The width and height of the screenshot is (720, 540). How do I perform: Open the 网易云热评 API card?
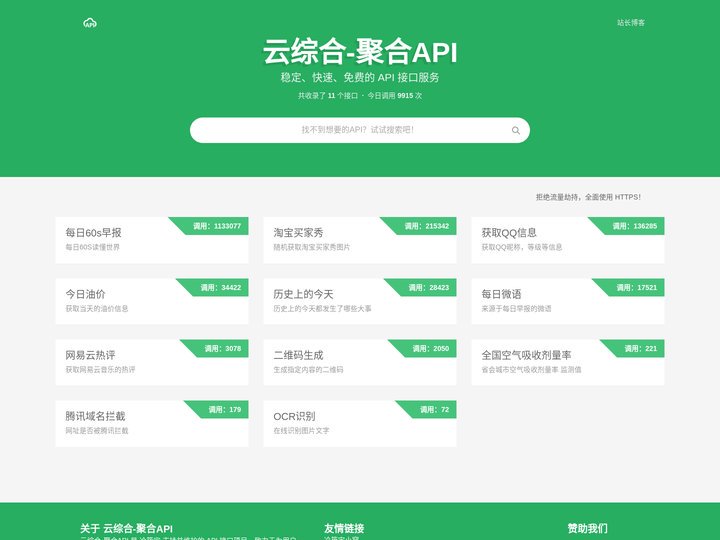[x=152, y=362]
